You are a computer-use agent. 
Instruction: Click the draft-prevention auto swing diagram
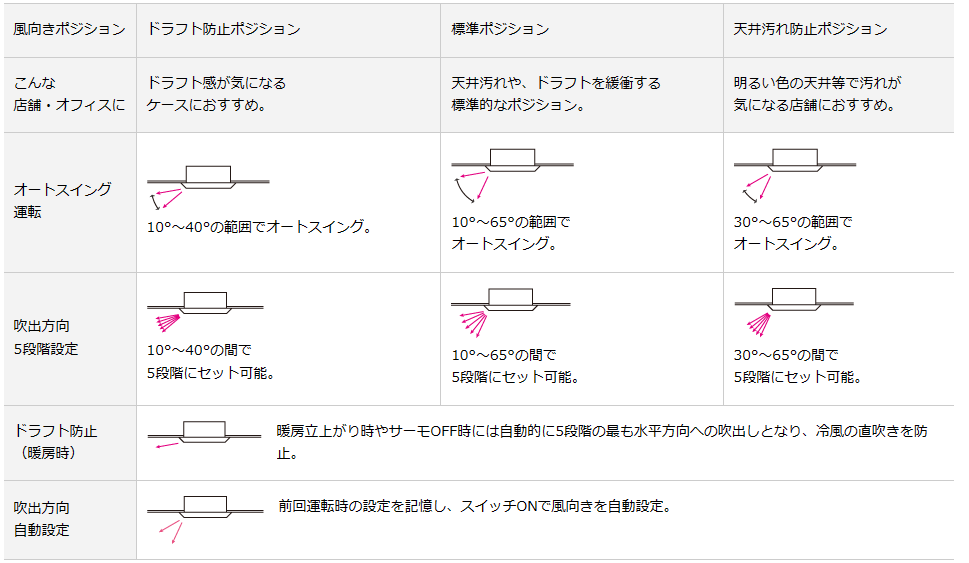[208, 187]
